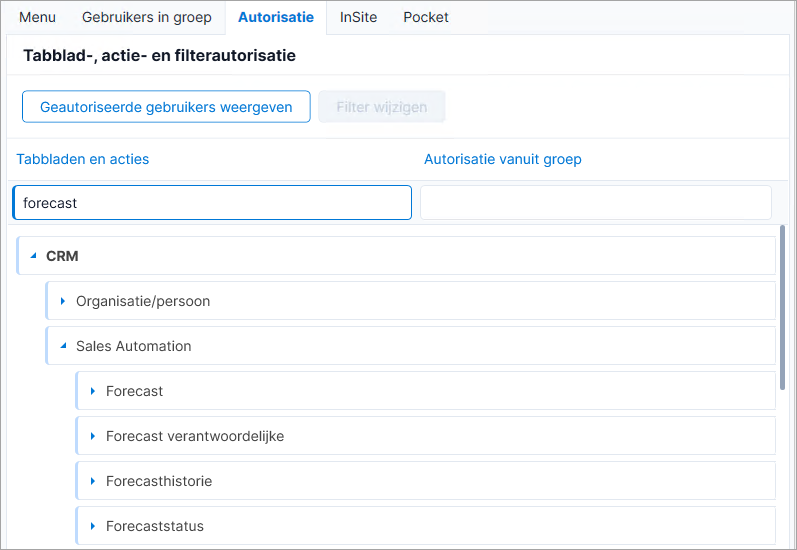This screenshot has height=550, width=797.
Task: Sort by Tabbladen en acties column header
Action: click(x=83, y=159)
